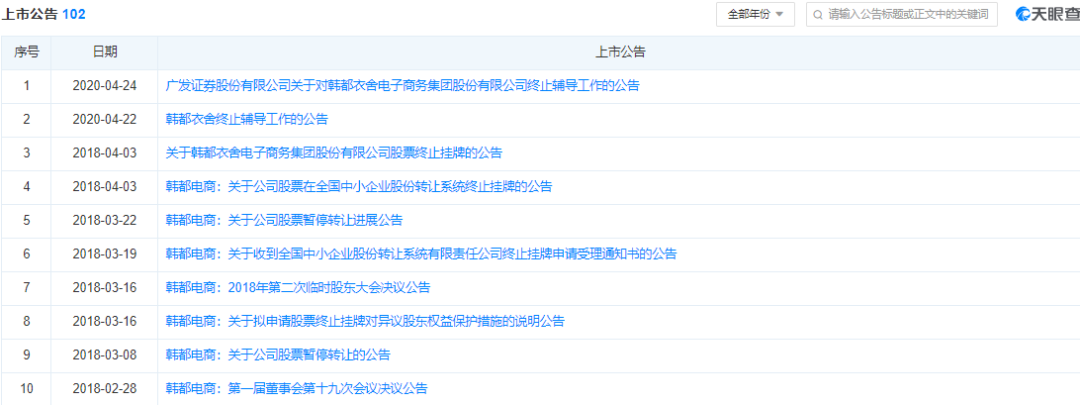Click the 天眼查 logo icon

[1024, 14]
